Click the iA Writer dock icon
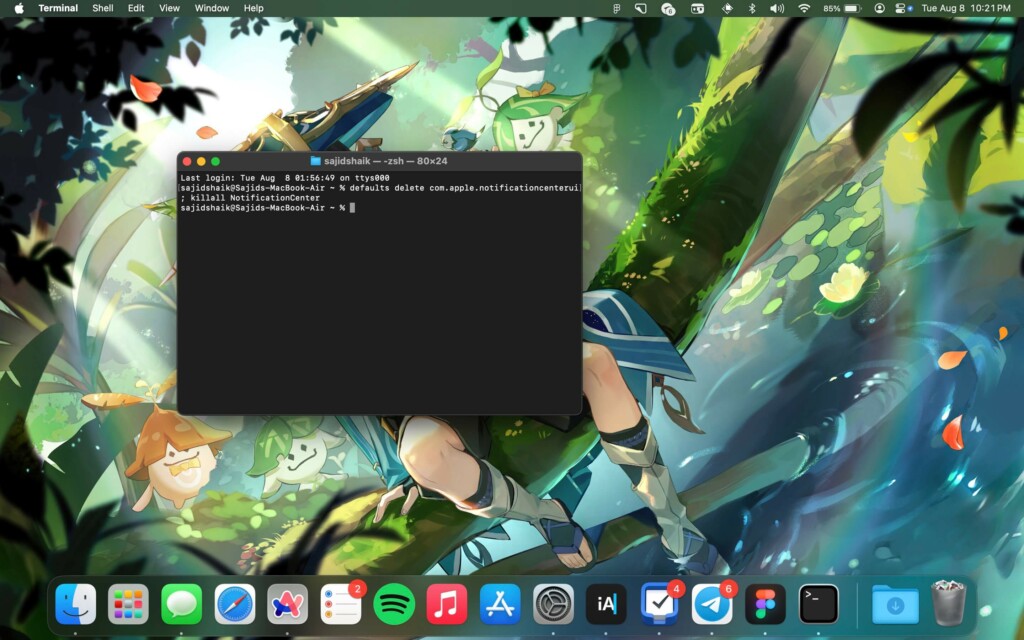 point(606,604)
